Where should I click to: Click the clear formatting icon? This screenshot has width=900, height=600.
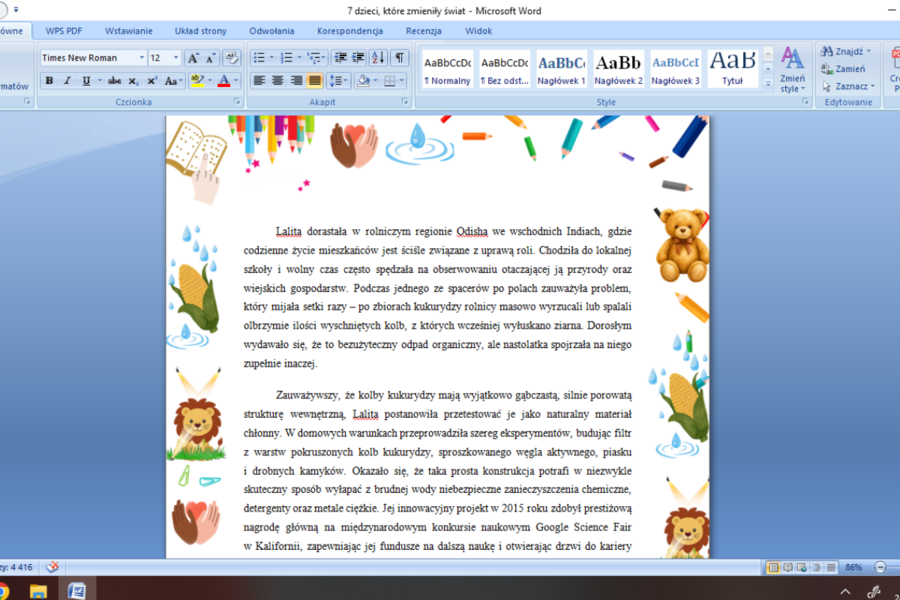click(231, 57)
